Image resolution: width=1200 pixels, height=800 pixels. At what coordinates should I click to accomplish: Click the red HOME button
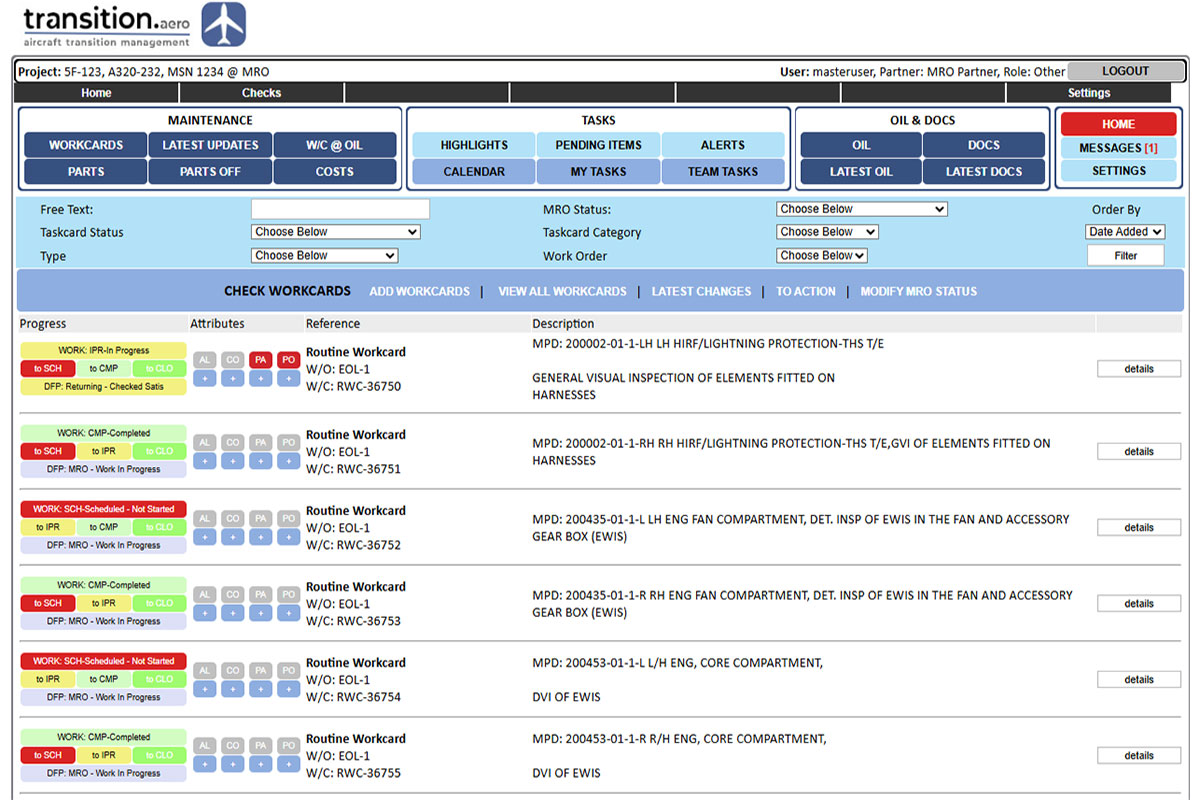coord(1119,124)
